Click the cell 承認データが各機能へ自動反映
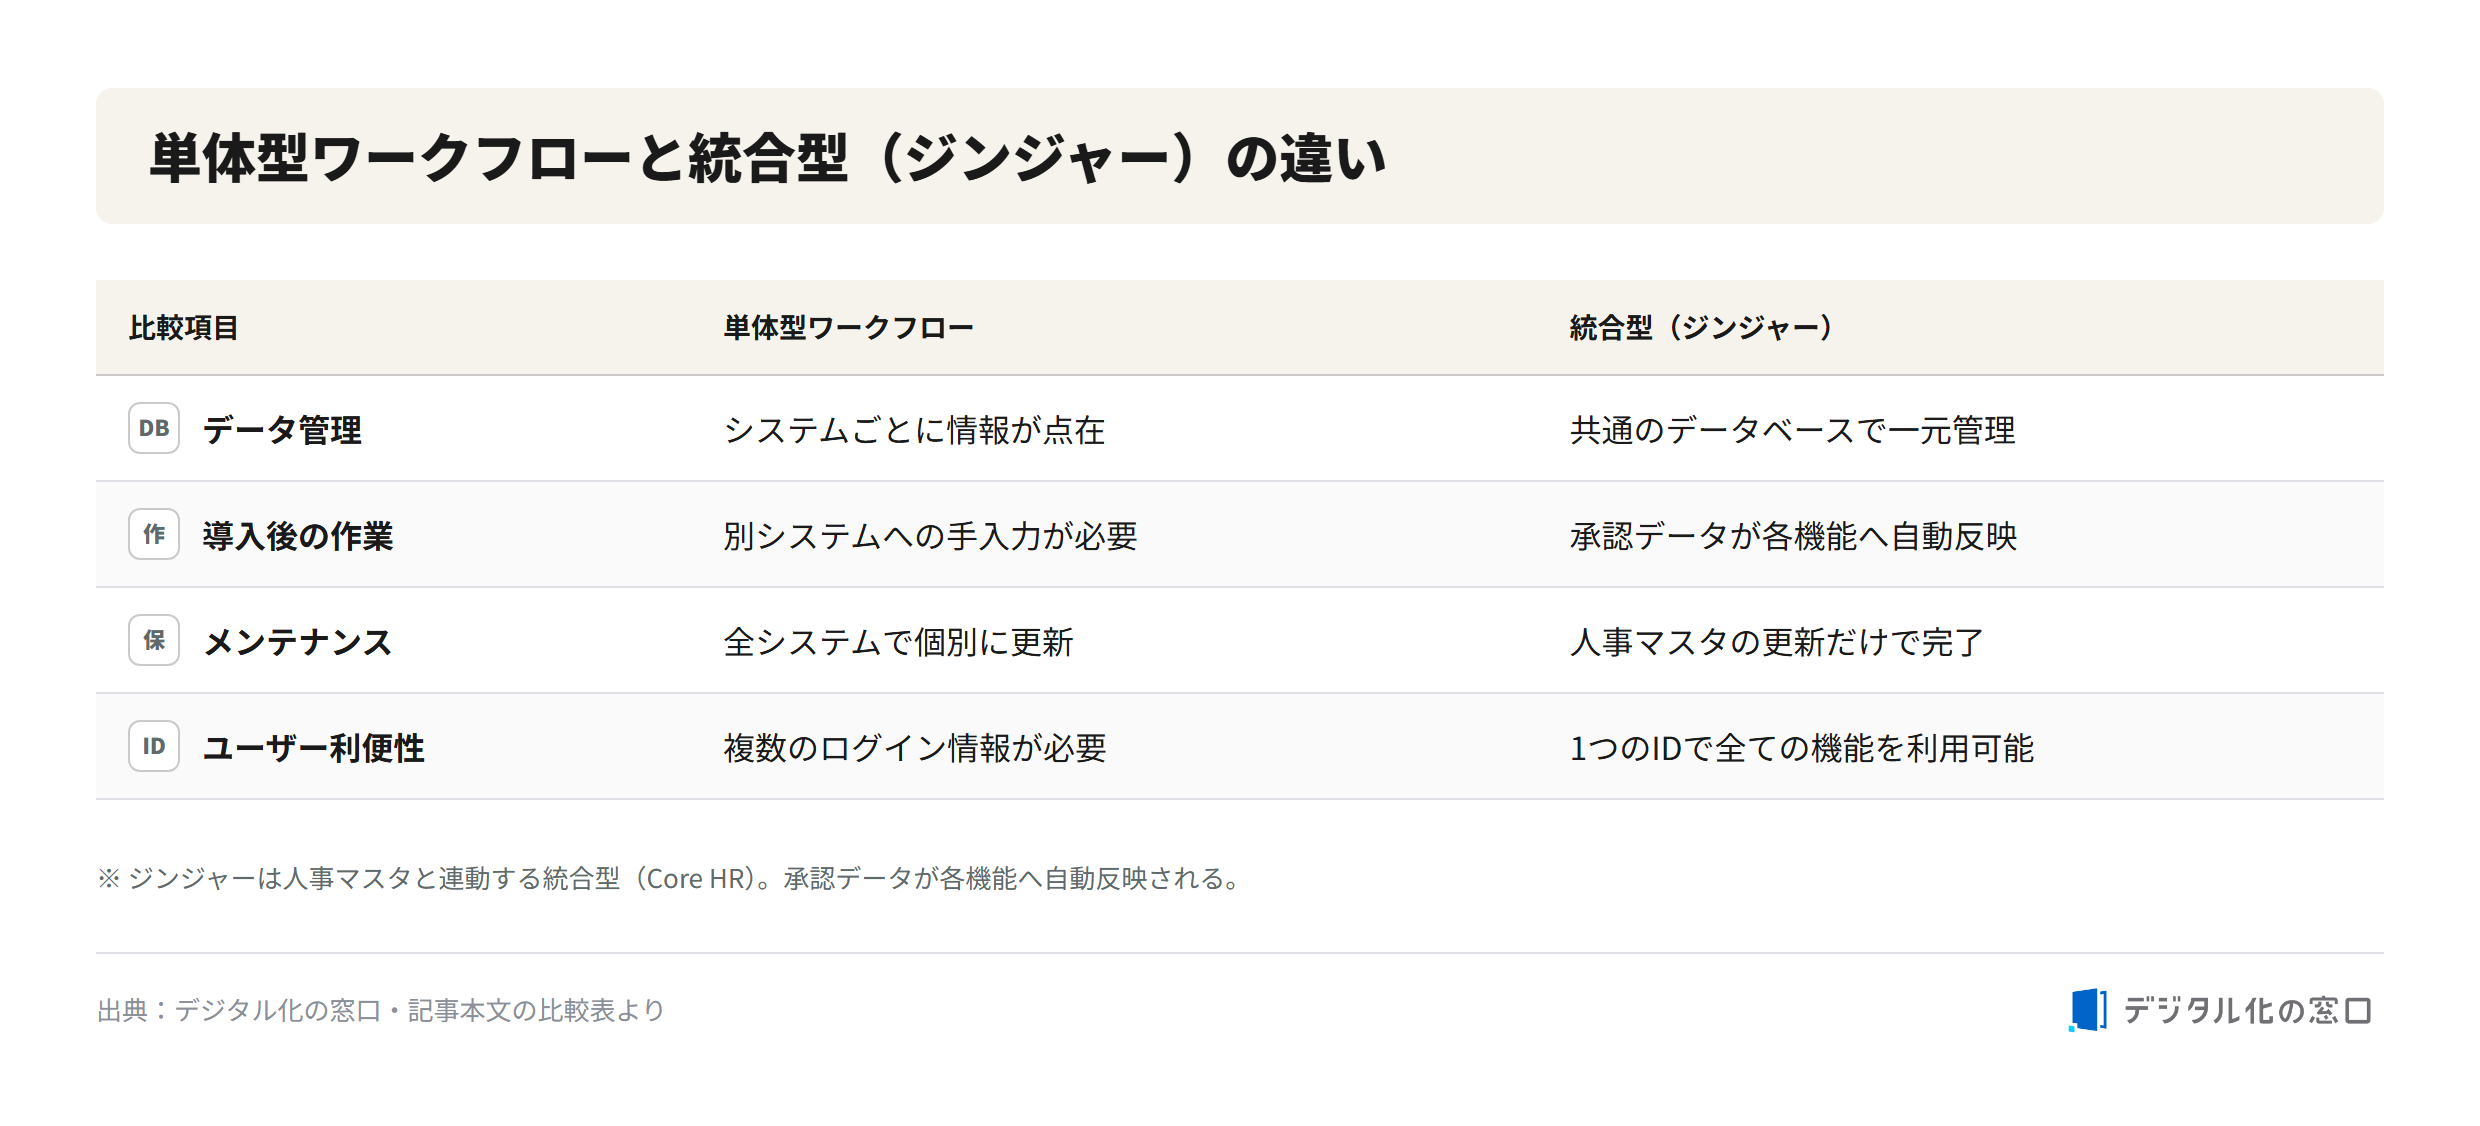The image size is (2480, 1126). pos(1793,536)
